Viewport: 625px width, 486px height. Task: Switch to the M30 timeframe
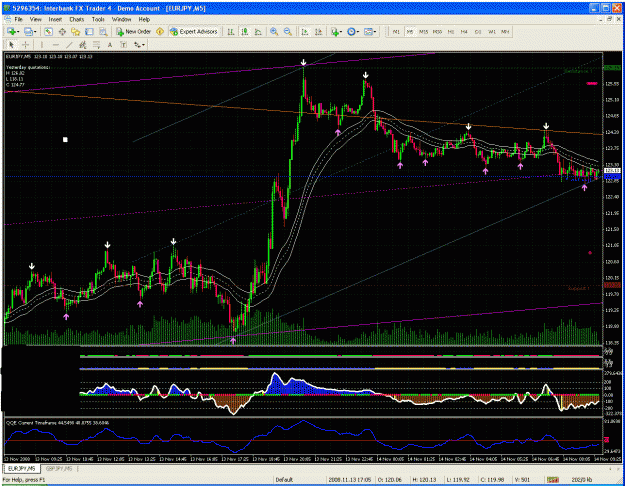[437, 32]
